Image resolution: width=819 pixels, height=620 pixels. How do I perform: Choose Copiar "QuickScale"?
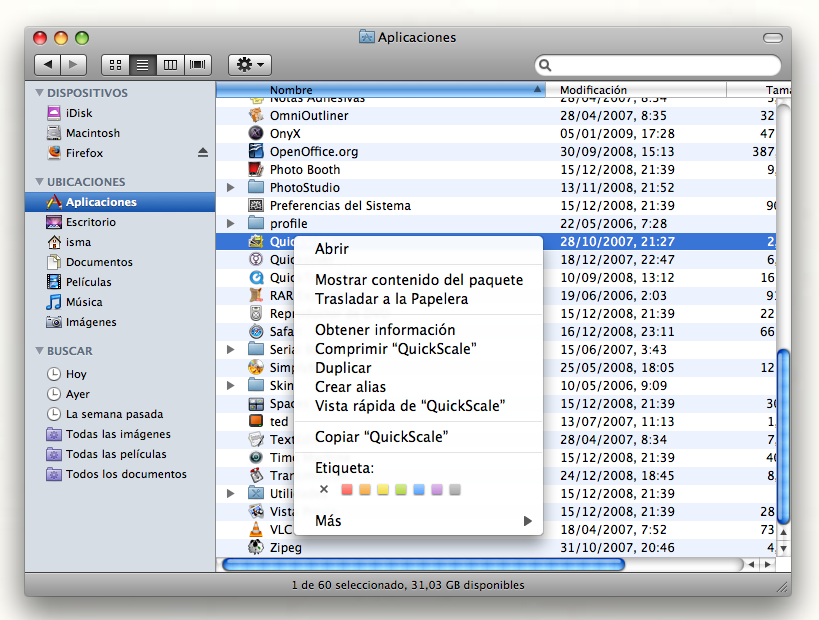(418, 437)
